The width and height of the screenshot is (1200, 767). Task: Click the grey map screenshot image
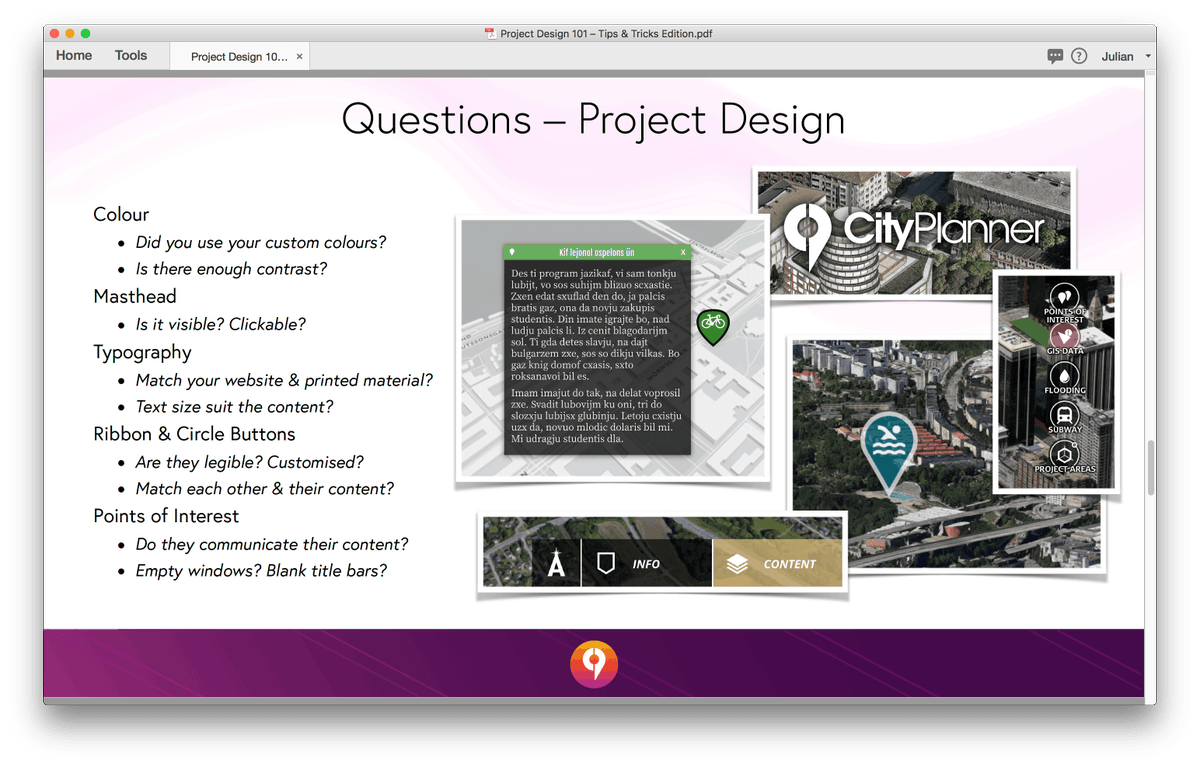click(612, 348)
